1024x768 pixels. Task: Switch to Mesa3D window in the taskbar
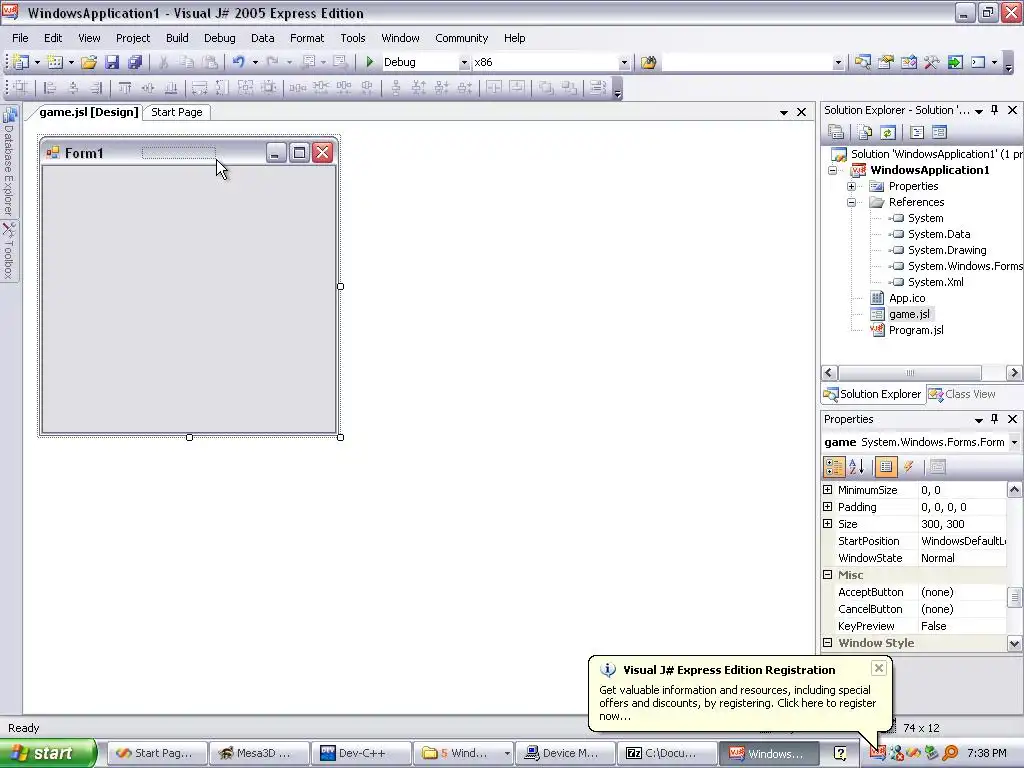259,754
